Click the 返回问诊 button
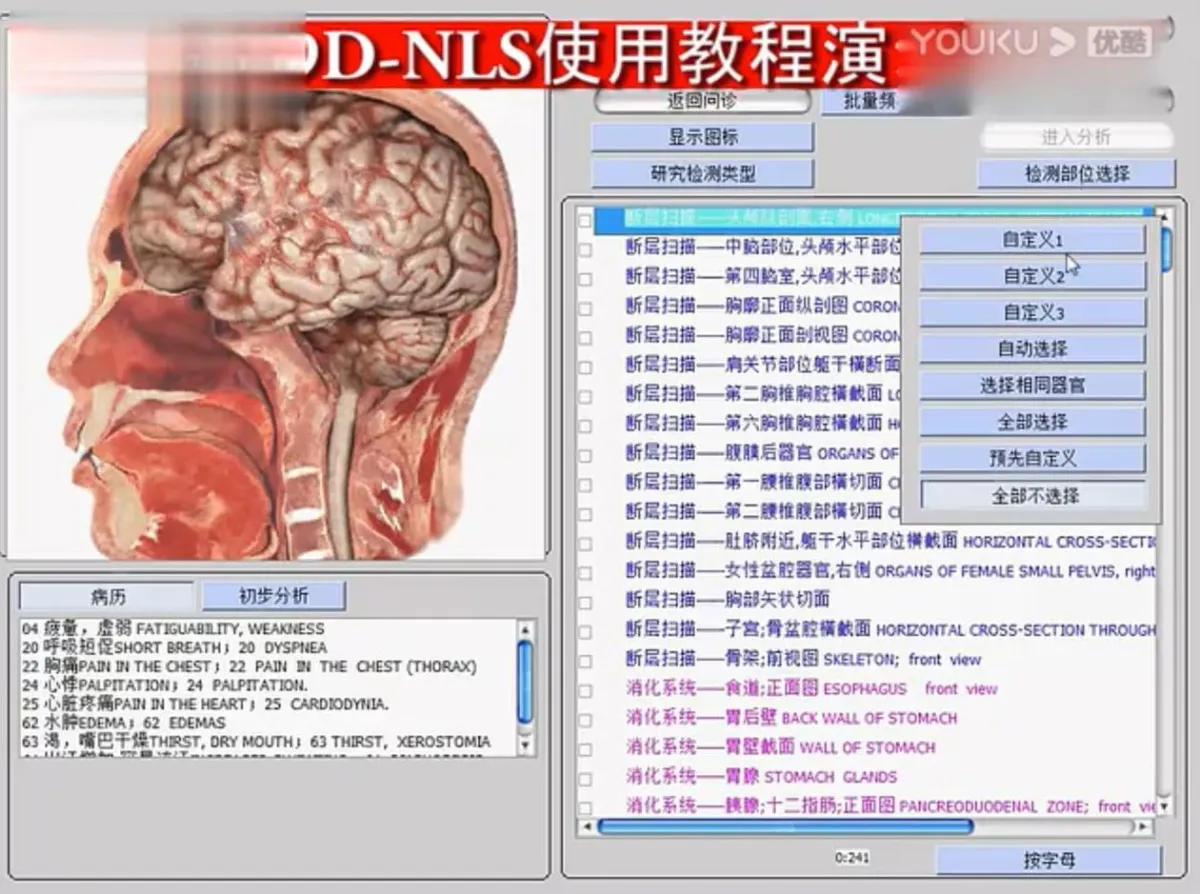Image resolution: width=1200 pixels, height=894 pixels. pyautogui.click(x=702, y=101)
